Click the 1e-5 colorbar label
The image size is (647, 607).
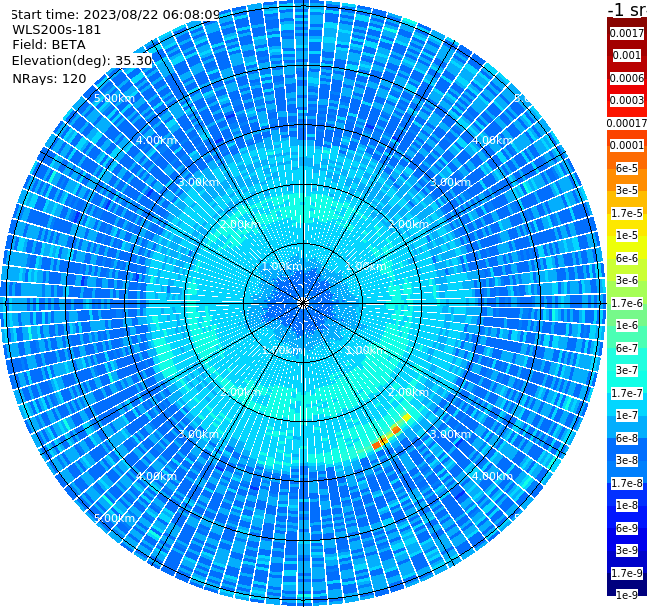[626, 235]
